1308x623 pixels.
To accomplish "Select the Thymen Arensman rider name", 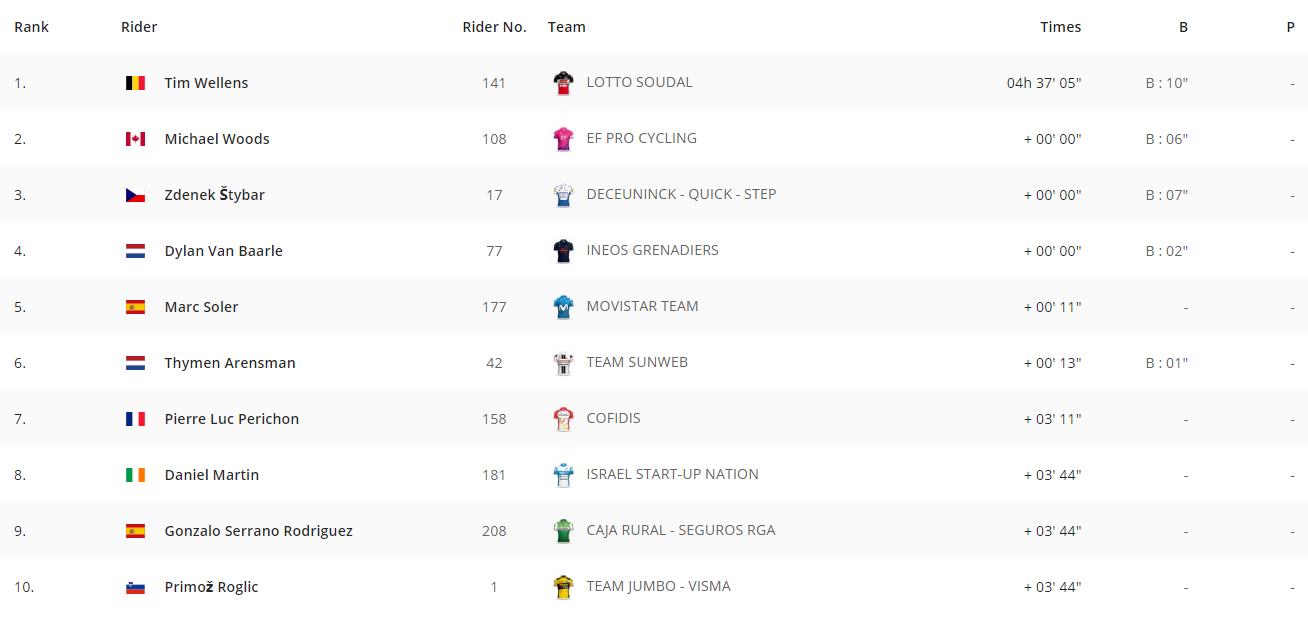I will point(230,363).
